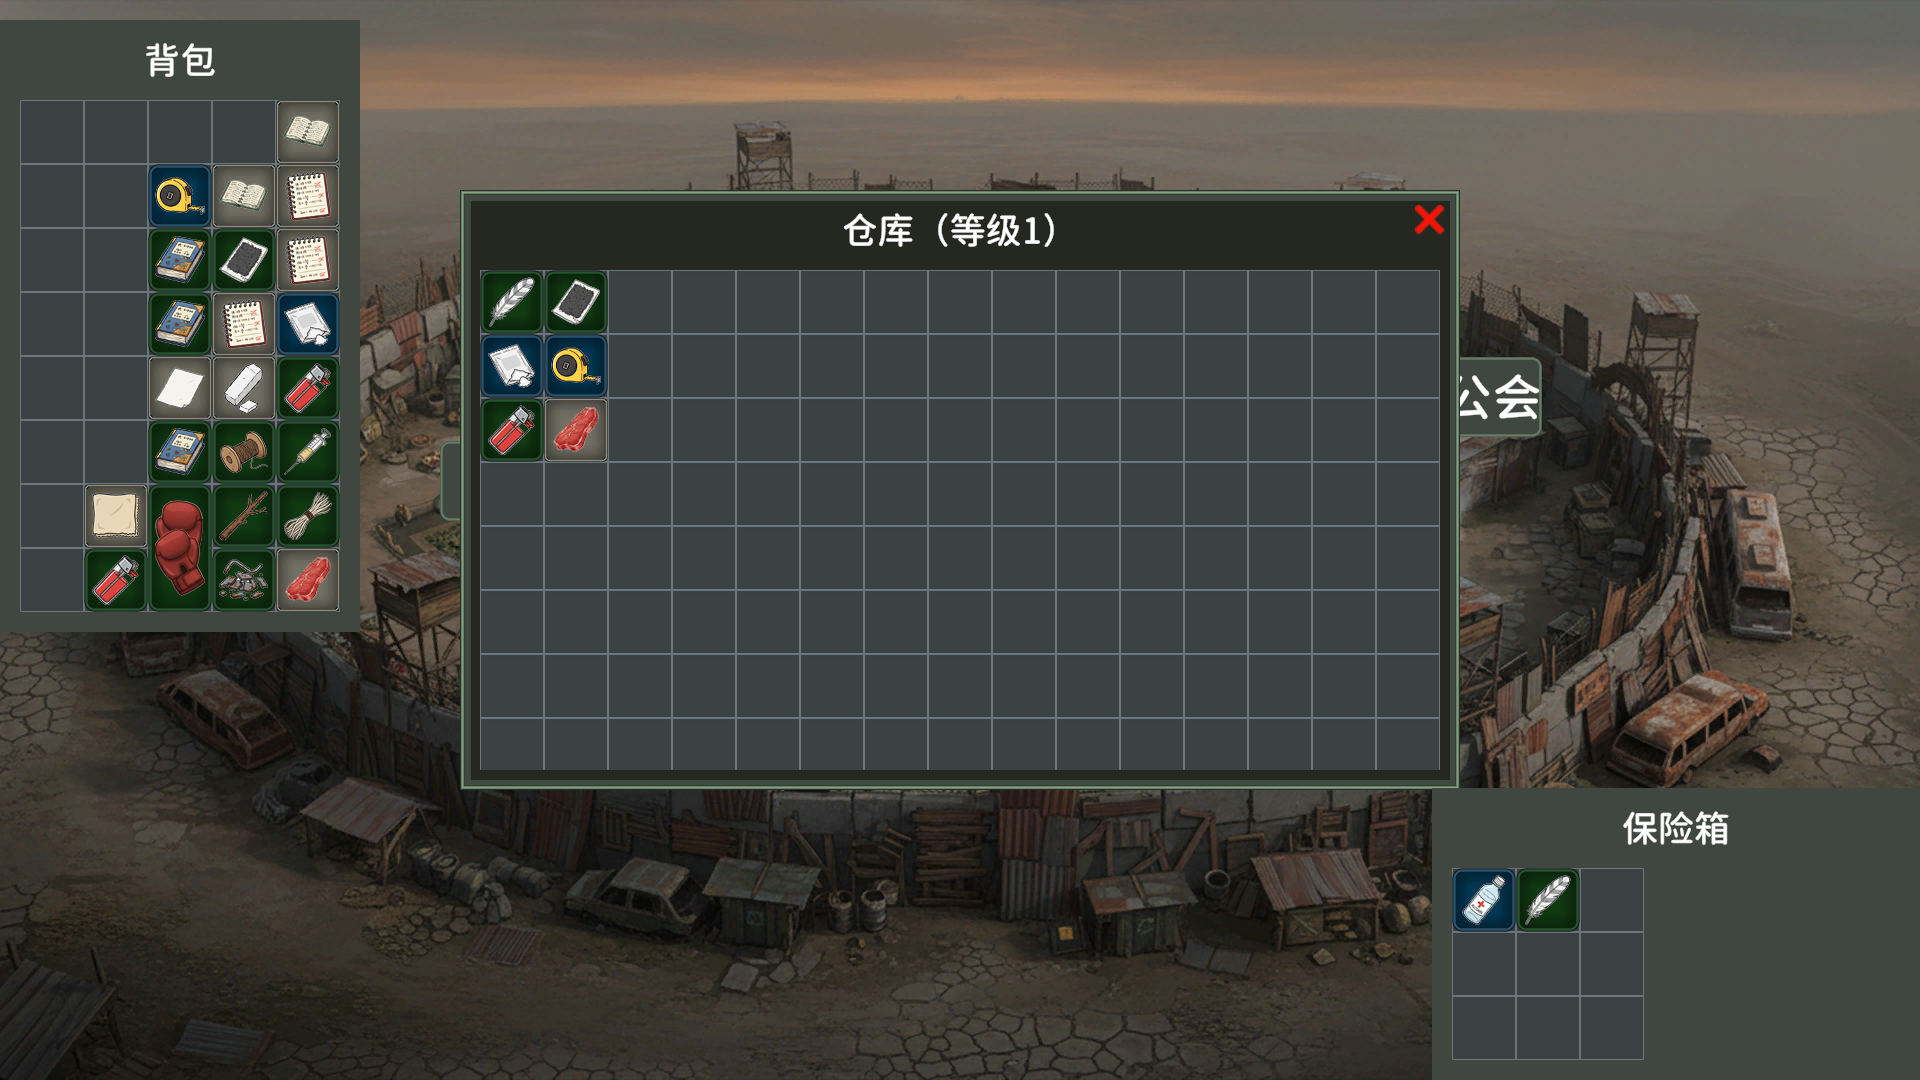Choose the white pouch in the warehouse
The width and height of the screenshot is (1920, 1080).
(x=512, y=366)
